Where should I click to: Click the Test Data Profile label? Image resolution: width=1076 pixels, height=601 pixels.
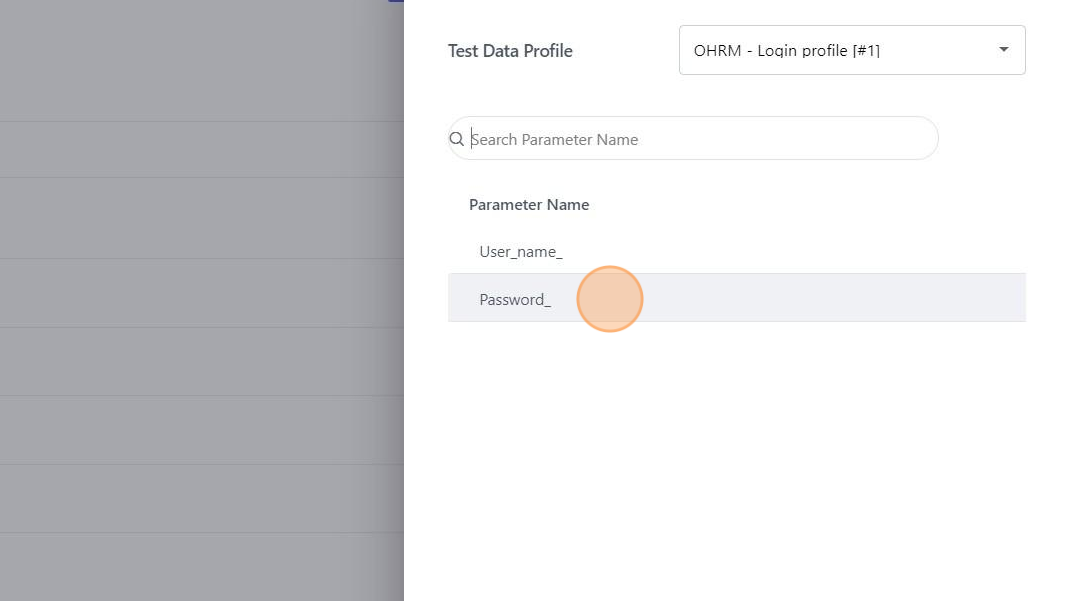[x=510, y=51]
